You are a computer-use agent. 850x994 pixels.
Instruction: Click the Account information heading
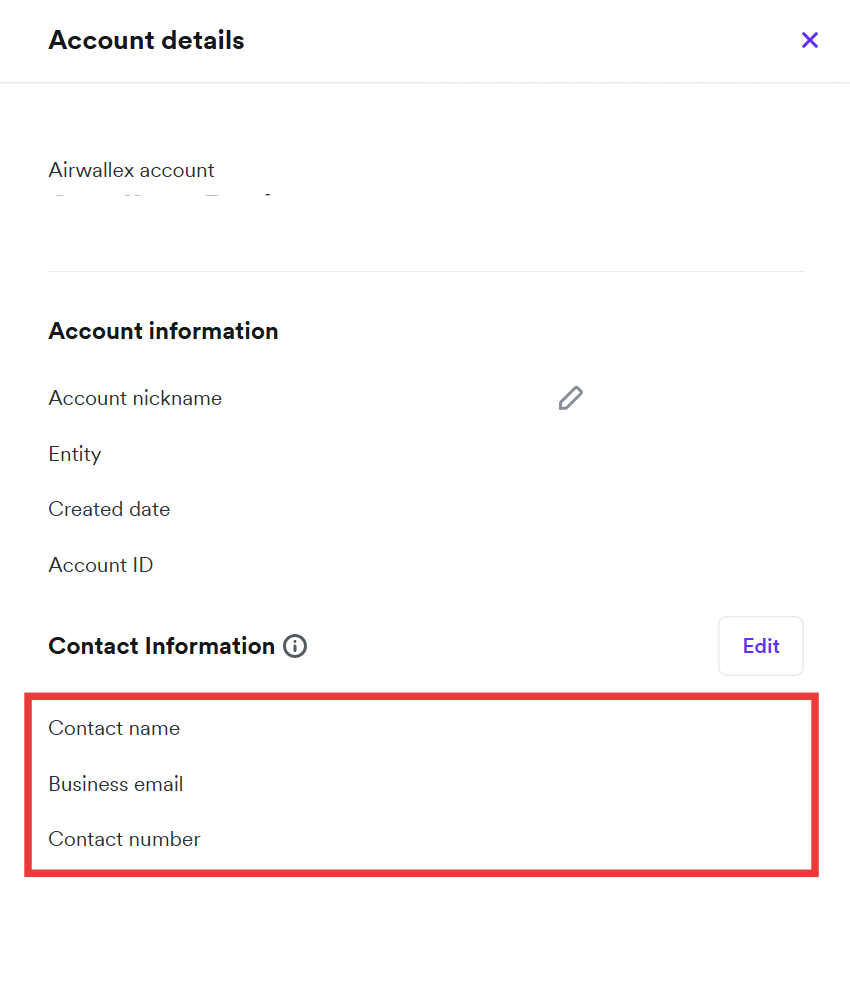(163, 331)
